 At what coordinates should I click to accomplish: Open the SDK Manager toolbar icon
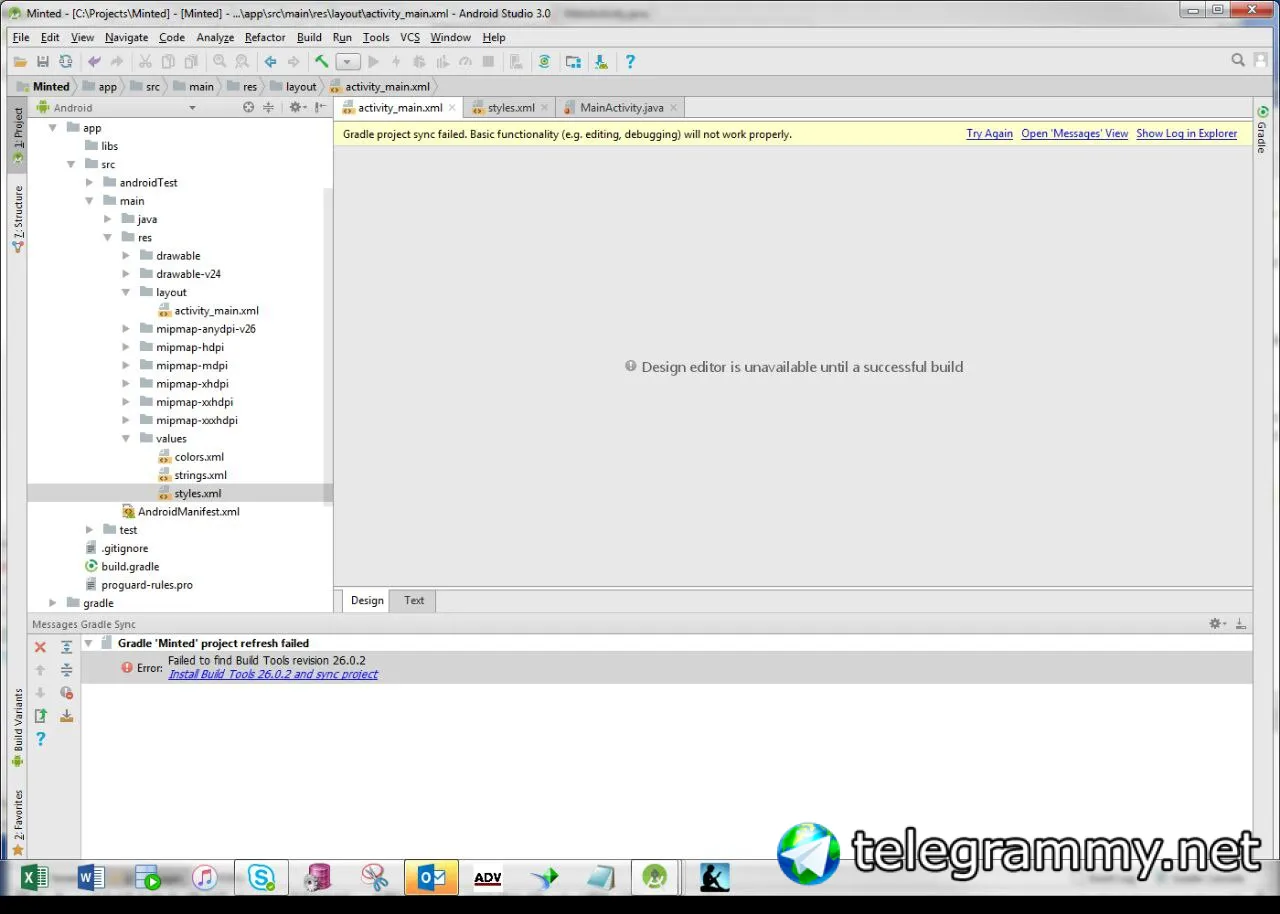[601, 62]
